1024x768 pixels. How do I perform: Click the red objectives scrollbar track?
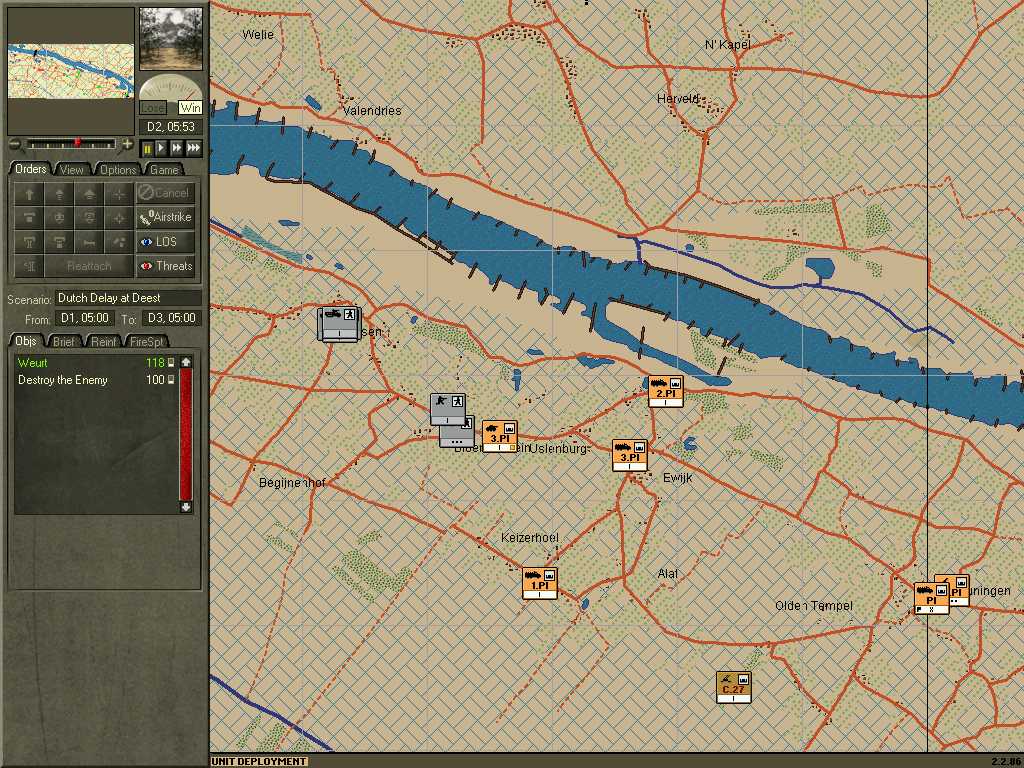point(186,434)
